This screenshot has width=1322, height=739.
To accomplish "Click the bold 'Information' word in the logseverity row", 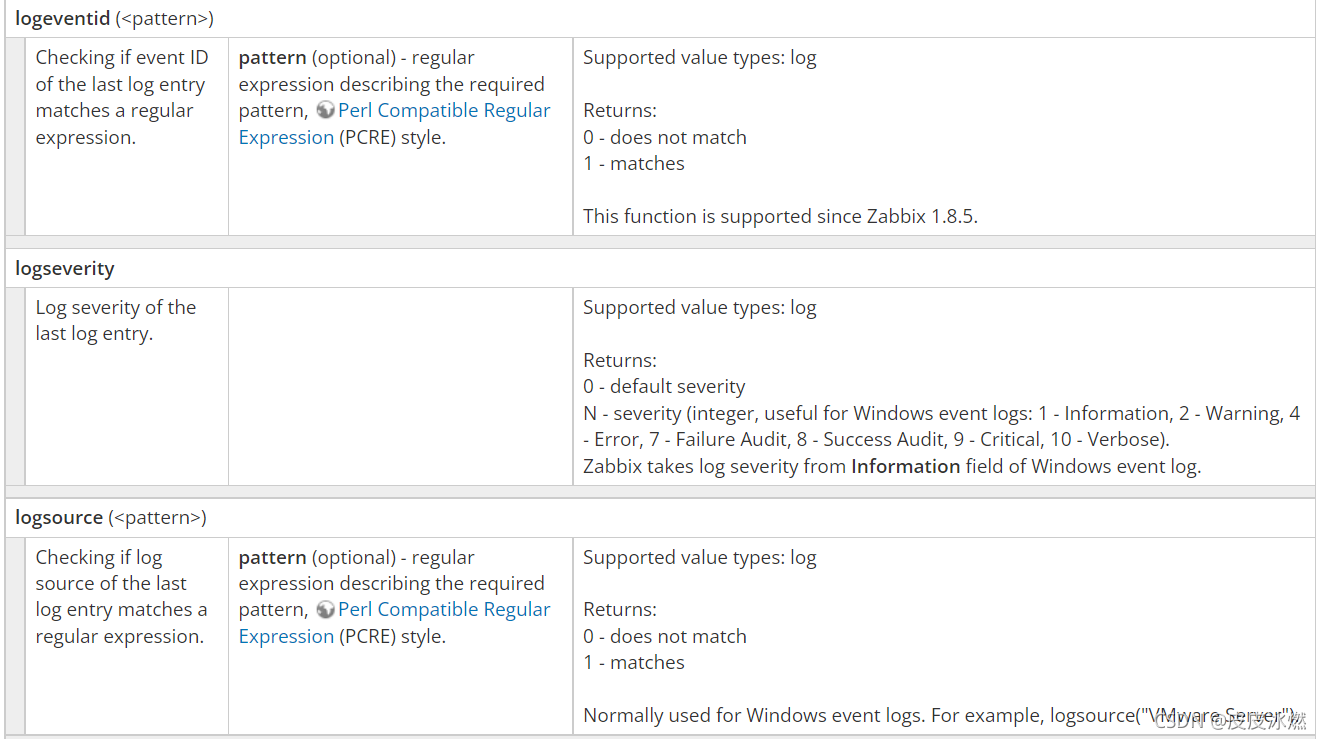I will click(905, 466).
